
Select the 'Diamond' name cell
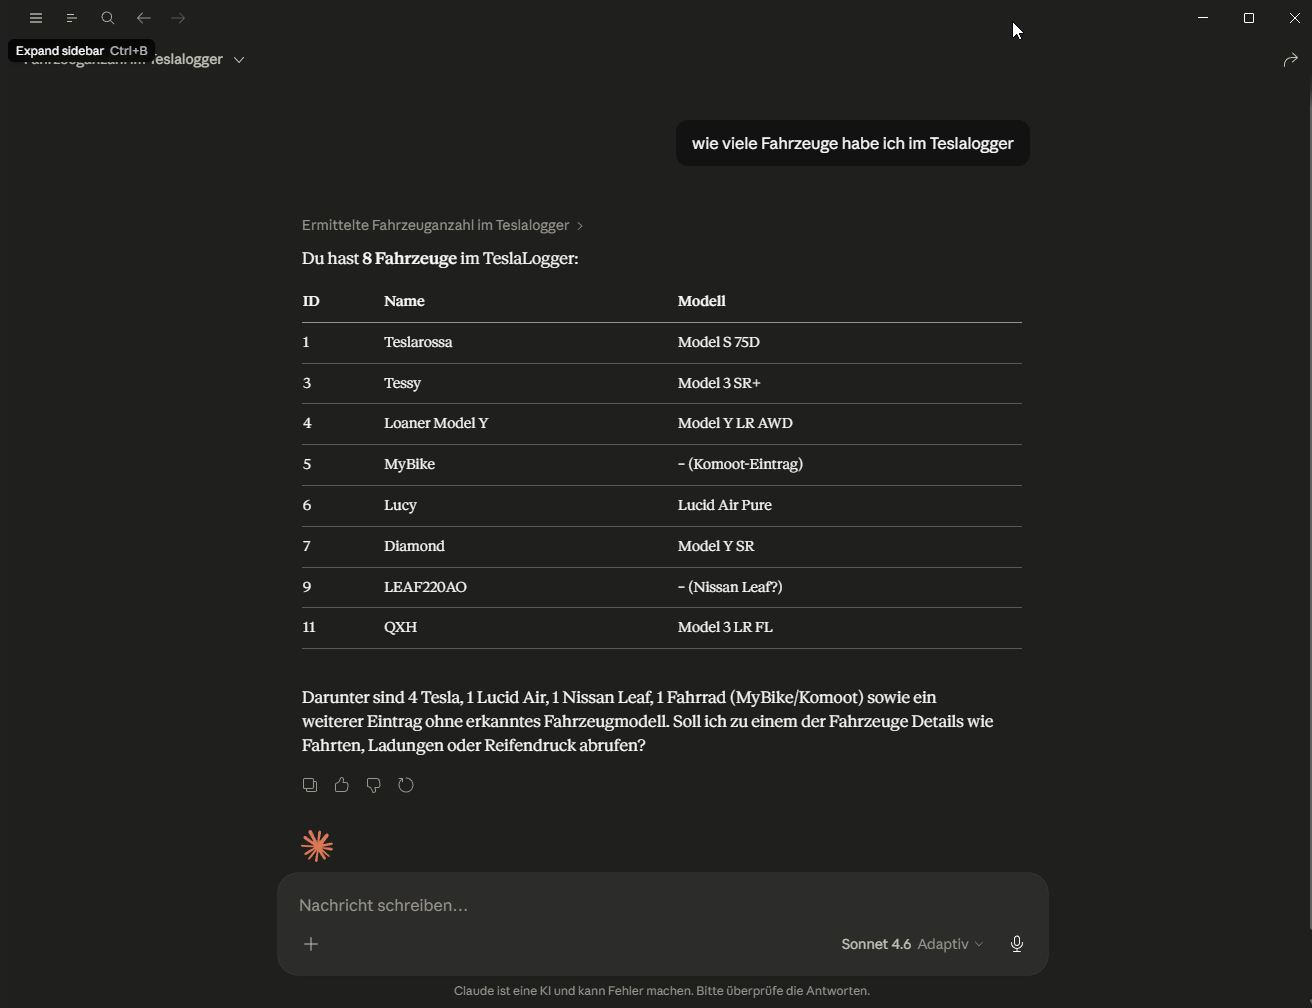click(414, 546)
